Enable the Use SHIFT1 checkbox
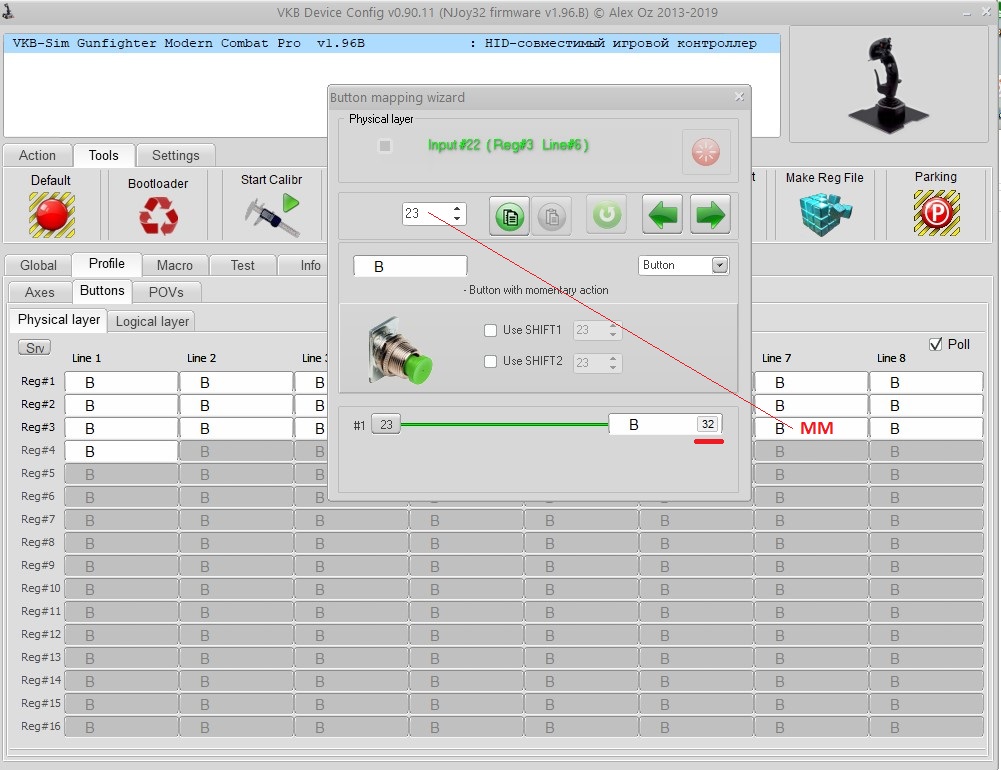The image size is (1001, 770). [x=490, y=331]
